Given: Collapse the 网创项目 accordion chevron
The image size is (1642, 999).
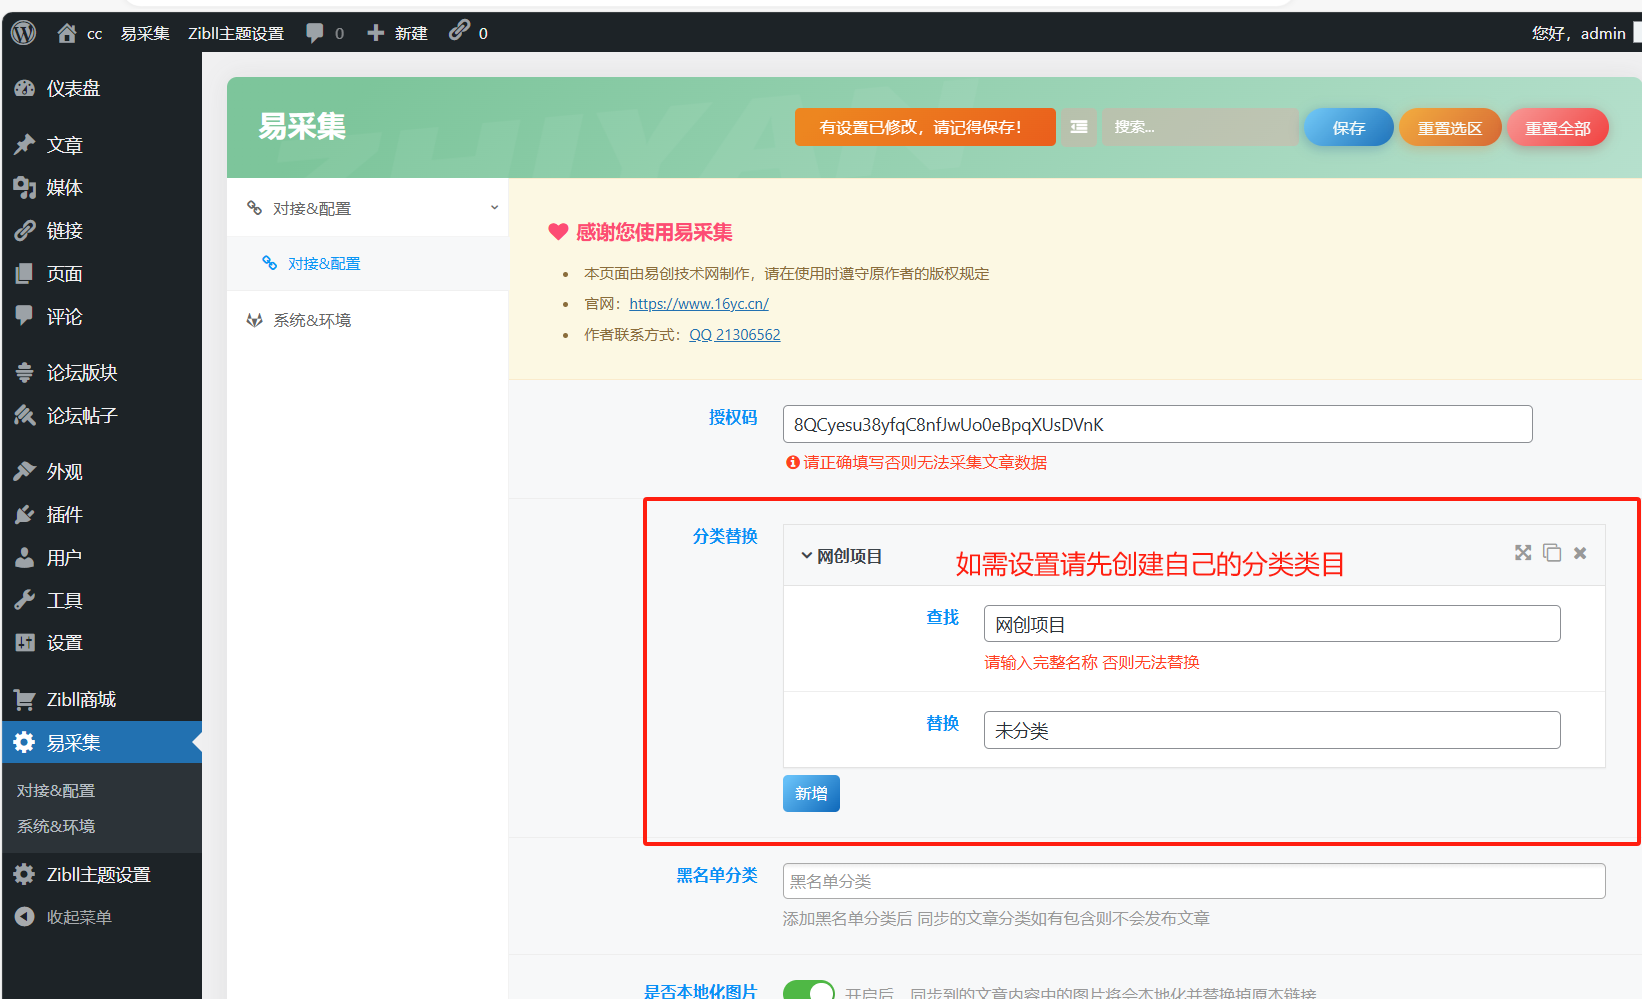Looking at the screenshot, I should (806, 556).
